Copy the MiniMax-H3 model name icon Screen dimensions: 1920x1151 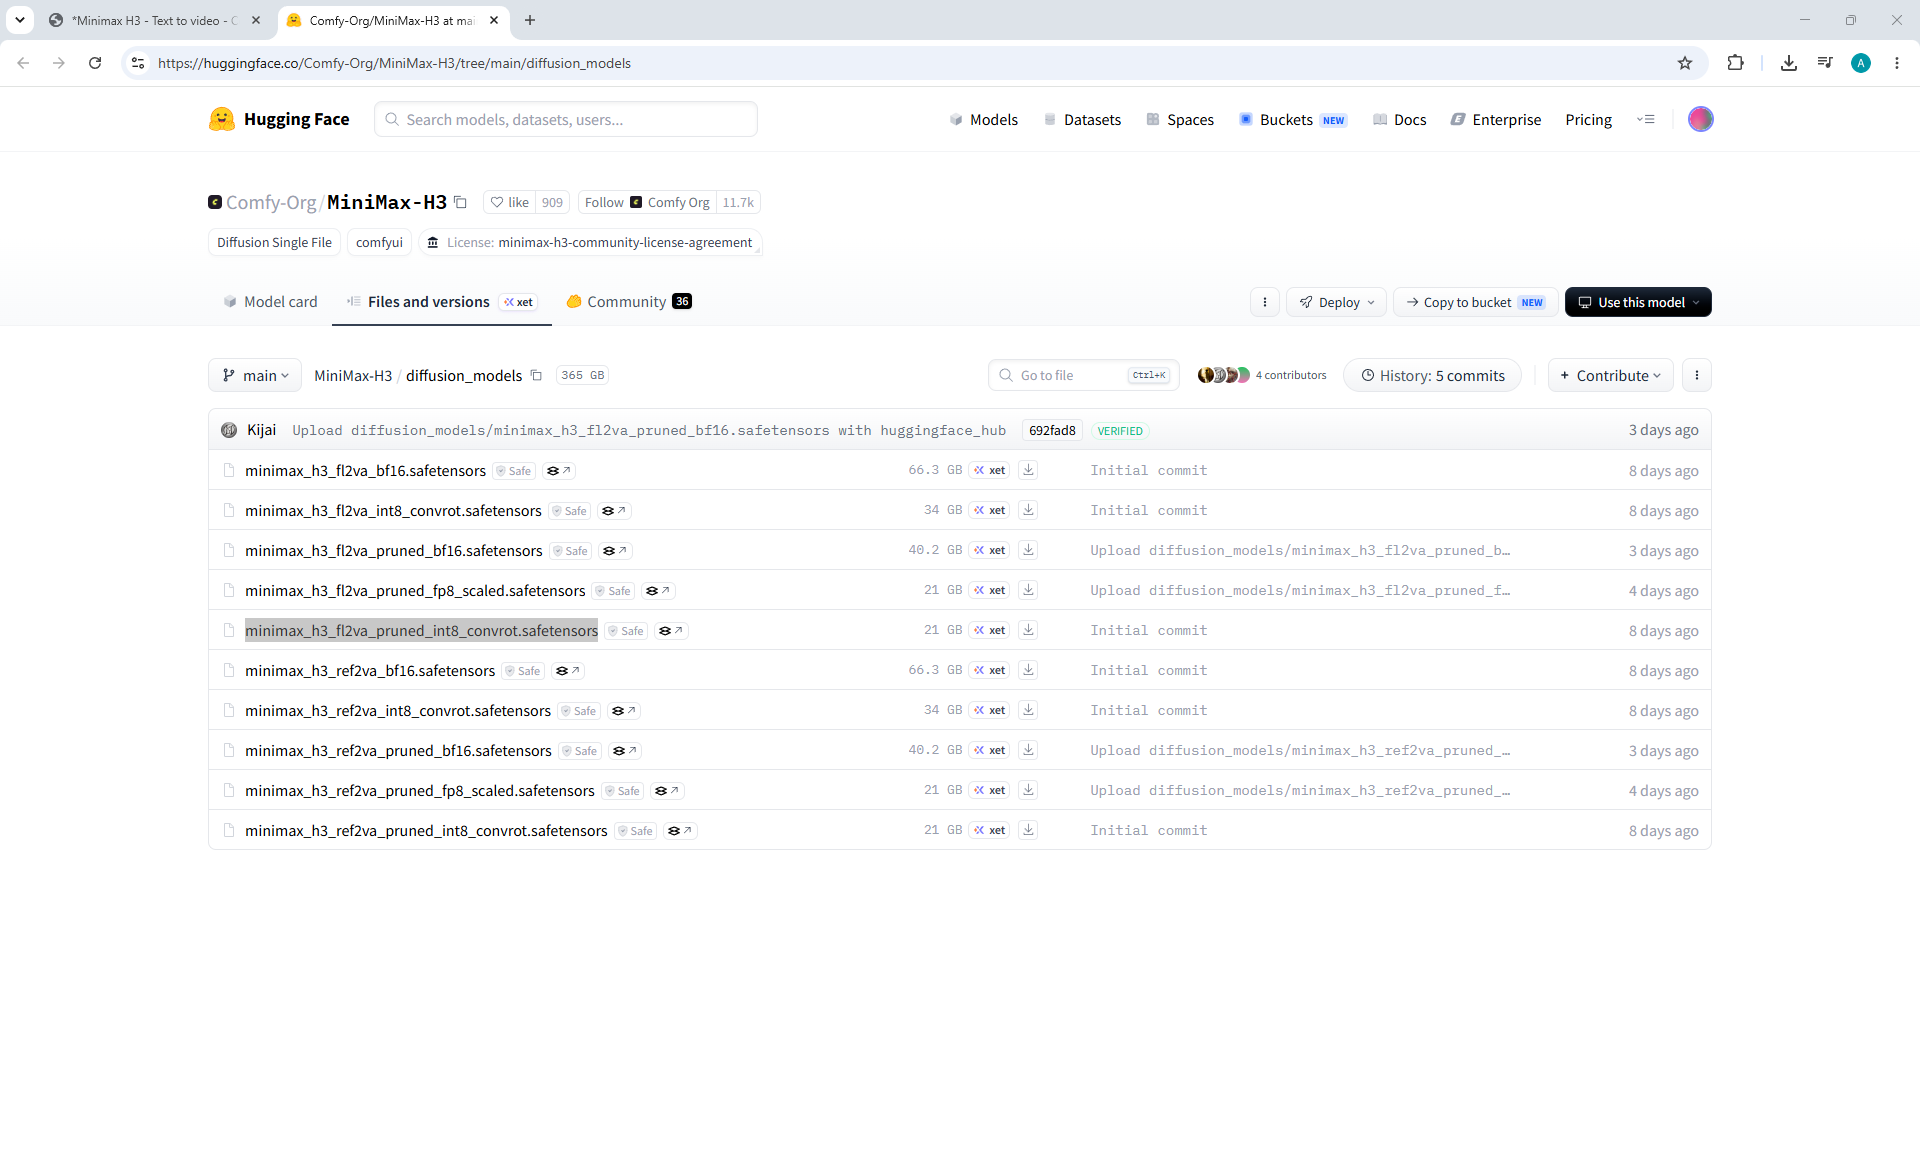click(461, 202)
